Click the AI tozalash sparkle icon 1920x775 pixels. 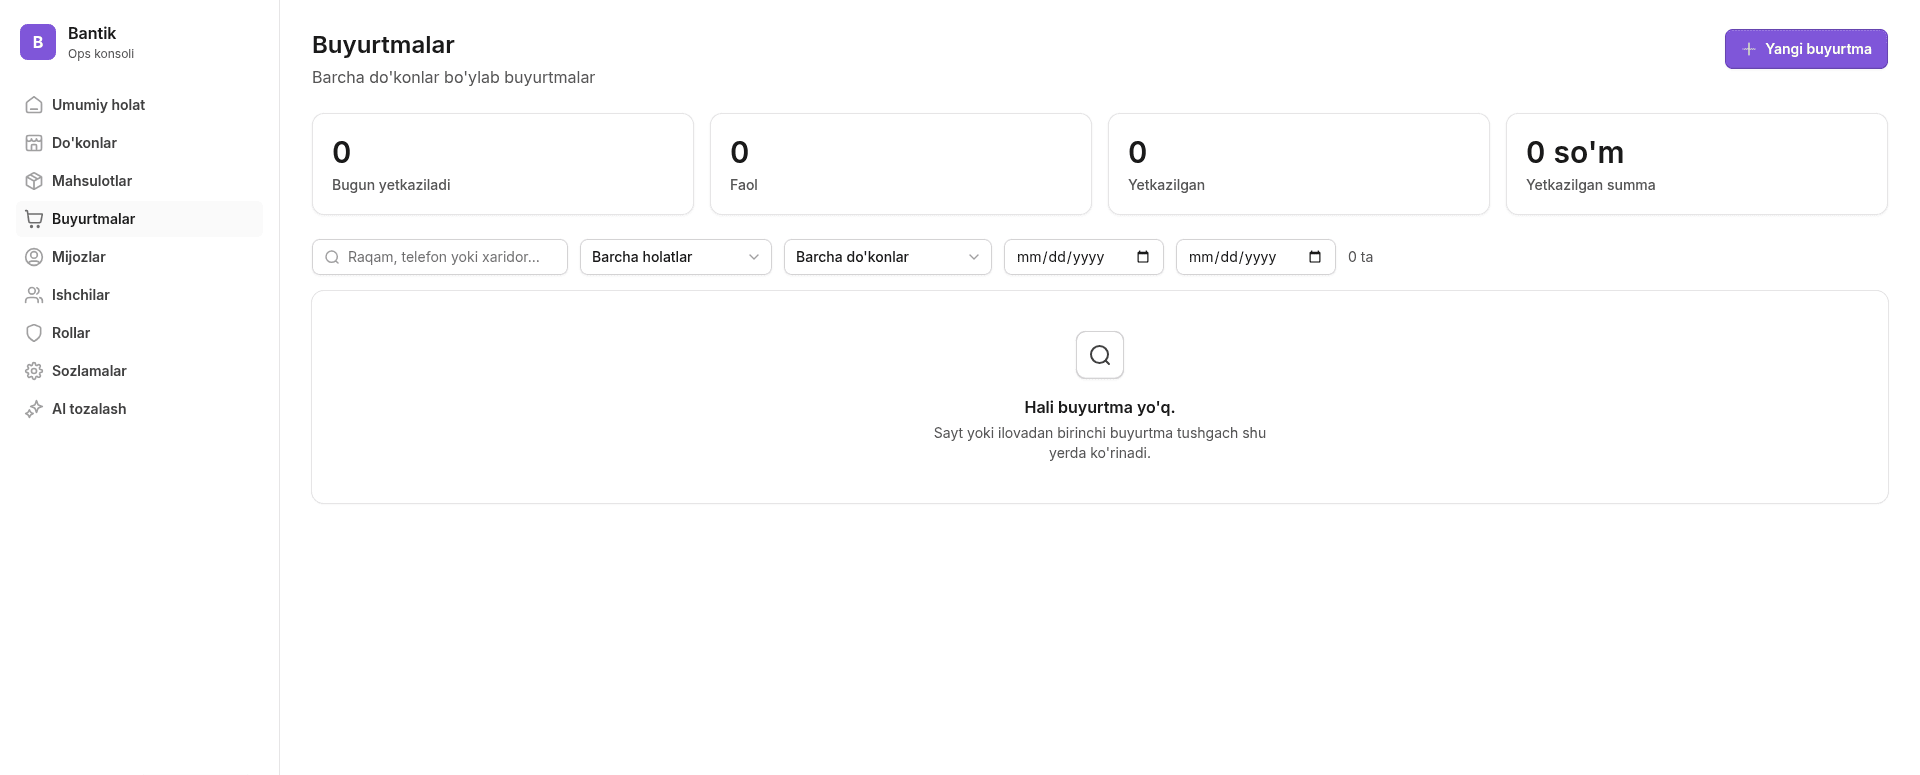pos(34,409)
